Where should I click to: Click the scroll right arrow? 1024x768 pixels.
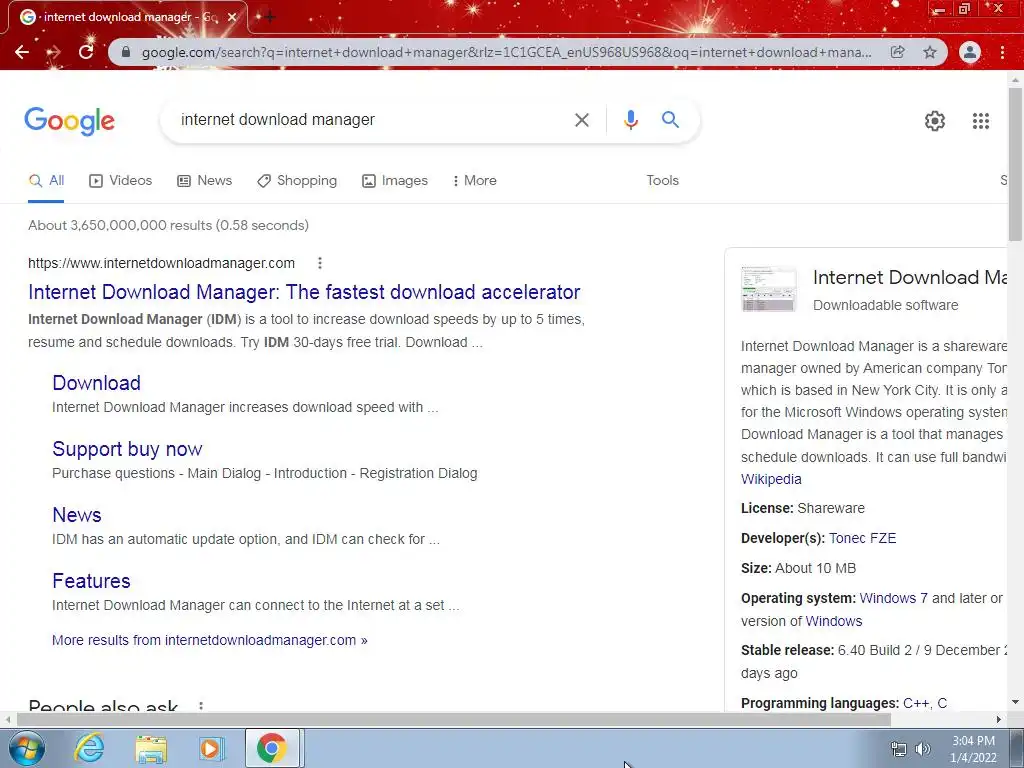tap(999, 720)
